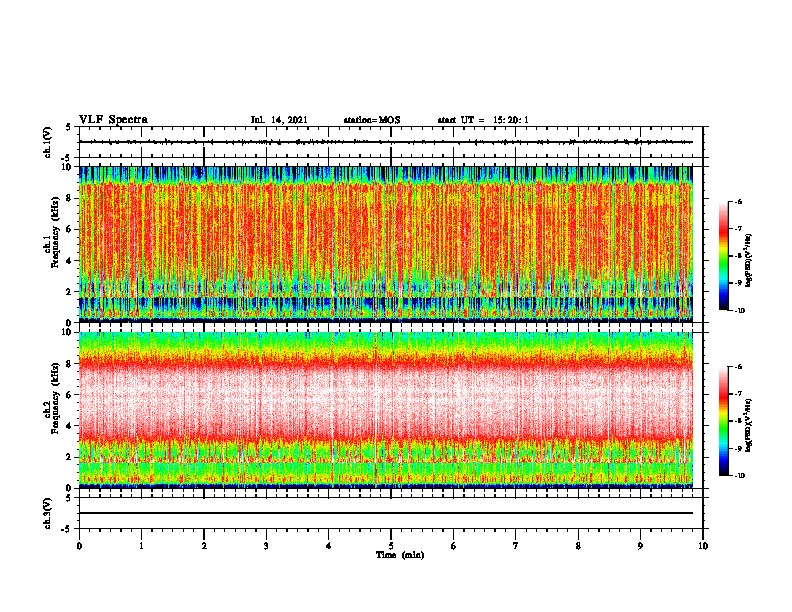This screenshot has height=612, width=792.
Task: Select the date text "Jul 14, 2021"
Action: click(279, 120)
